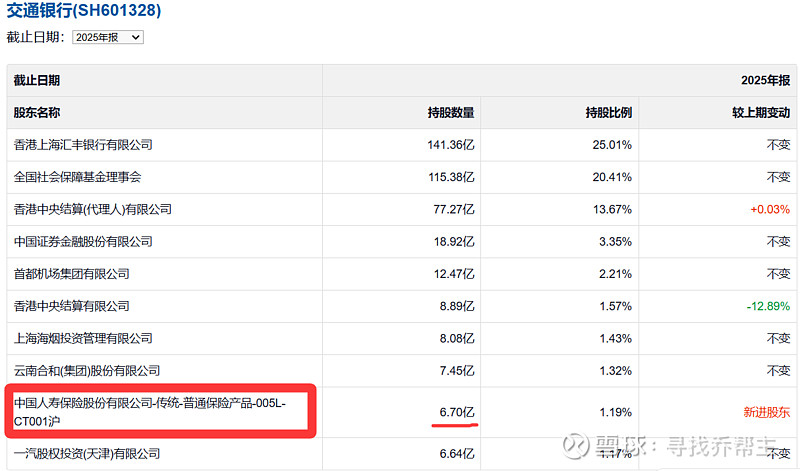Click the highlighted 中国人寿保险 shareholder name
Screen dimensions: 800x471
pos(150,410)
